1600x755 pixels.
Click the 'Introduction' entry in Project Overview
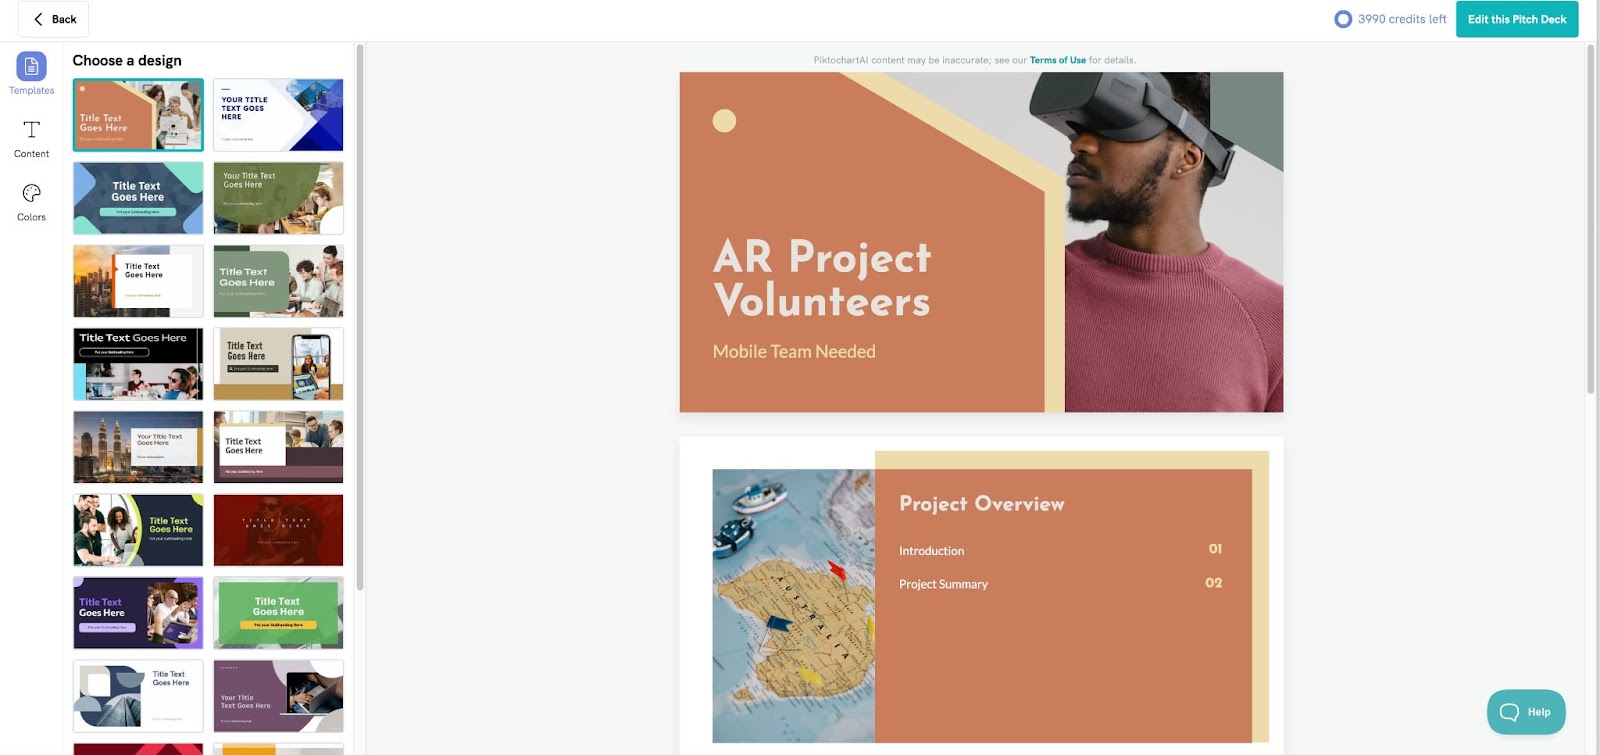931,551
